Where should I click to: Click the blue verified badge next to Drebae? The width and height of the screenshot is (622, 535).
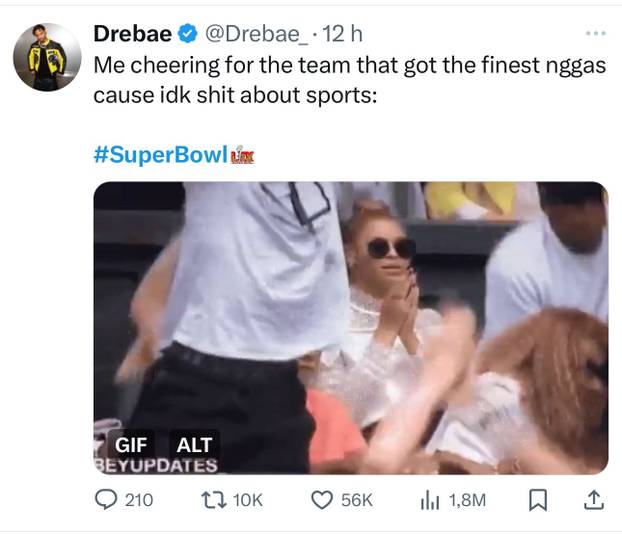[x=188, y=33]
